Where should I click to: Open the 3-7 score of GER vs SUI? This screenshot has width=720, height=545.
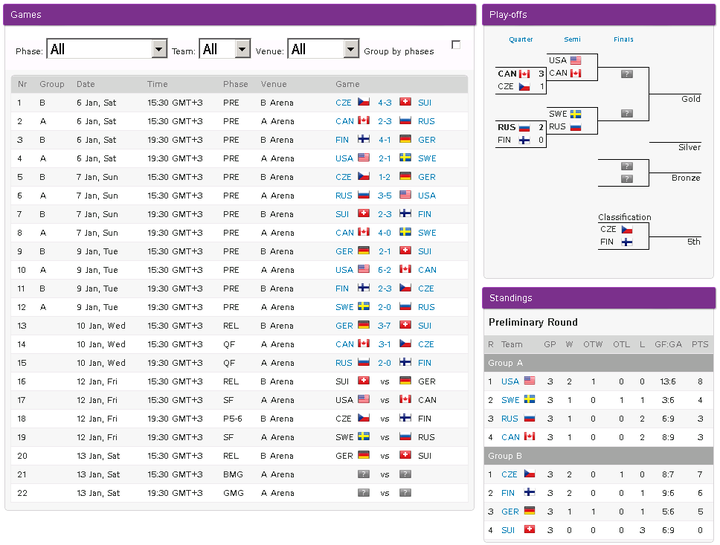click(384, 326)
